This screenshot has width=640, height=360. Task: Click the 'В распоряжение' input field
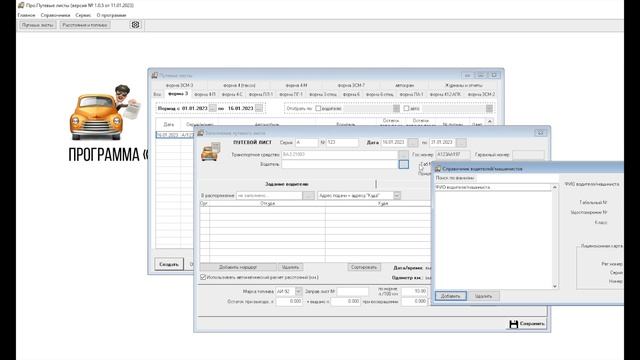pos(269,196)
